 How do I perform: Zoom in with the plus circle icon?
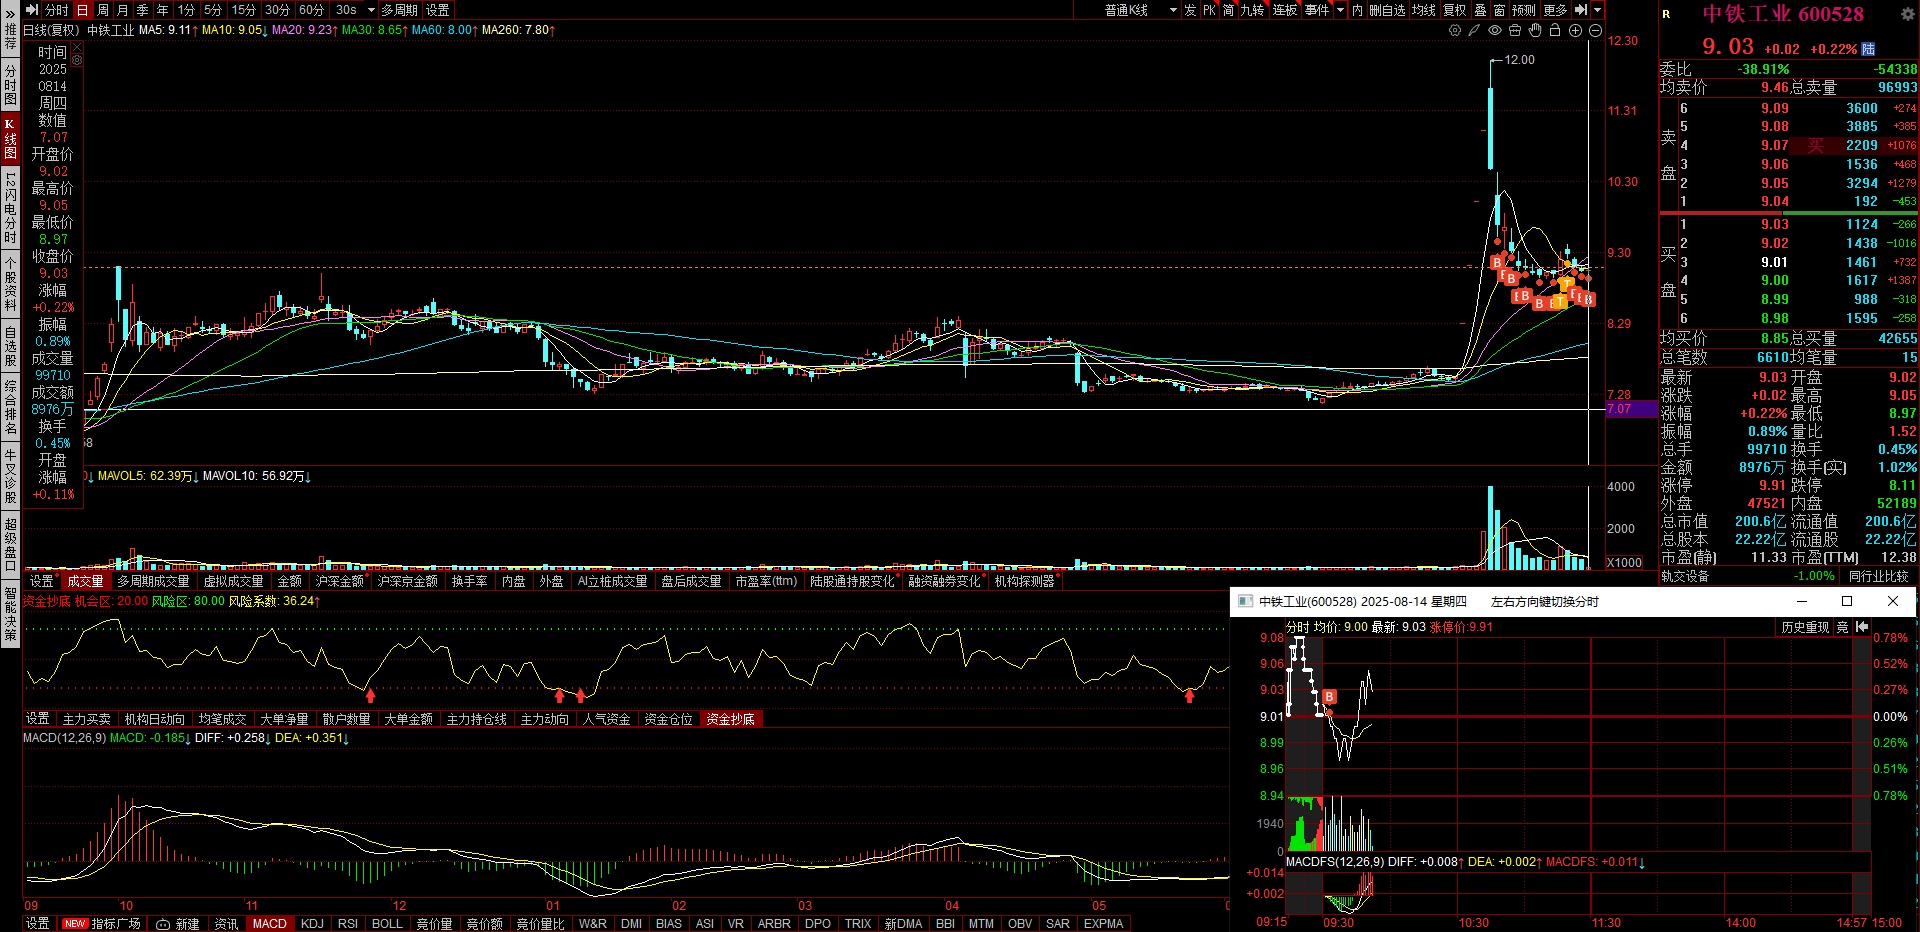pos(1576,31)
